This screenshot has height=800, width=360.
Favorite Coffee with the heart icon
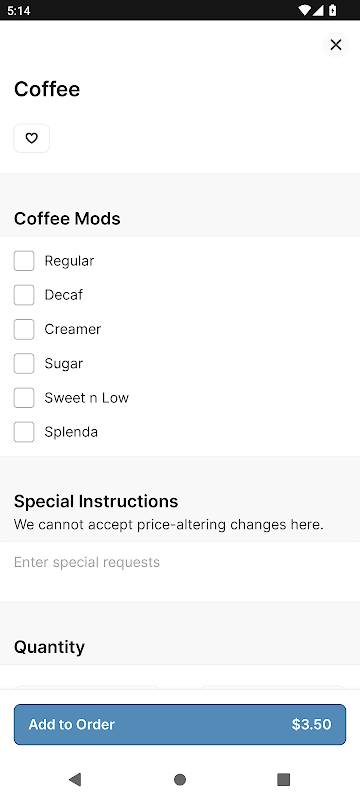32,138
